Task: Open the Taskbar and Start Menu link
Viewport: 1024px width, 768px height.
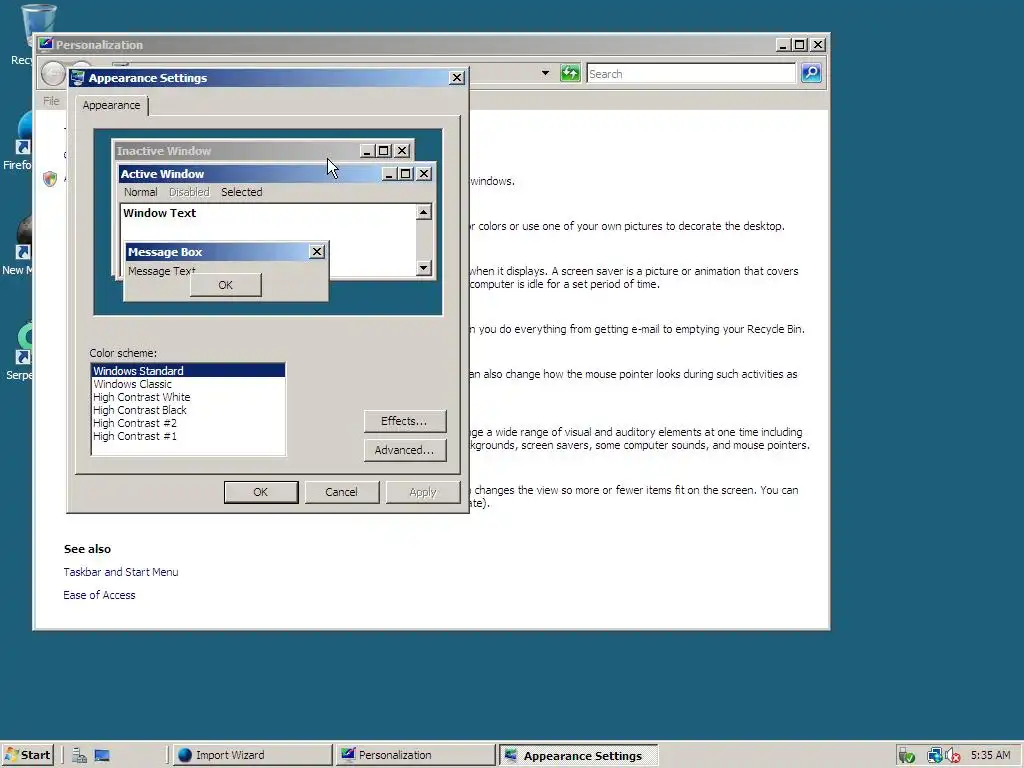Action: coord(121,571)
